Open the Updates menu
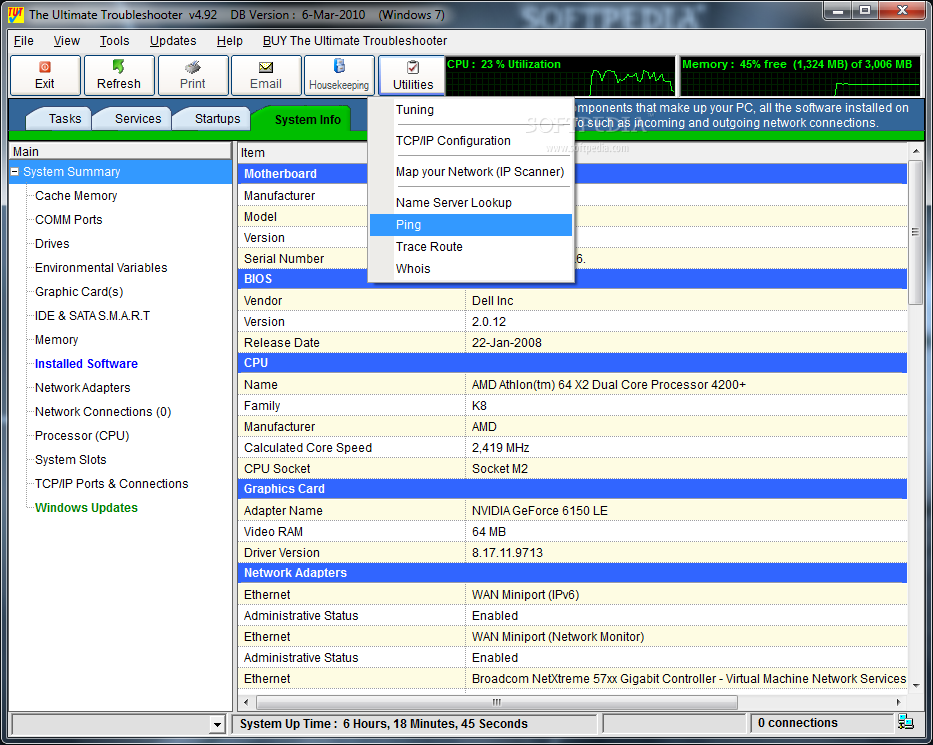 click(x=173, y=40)
